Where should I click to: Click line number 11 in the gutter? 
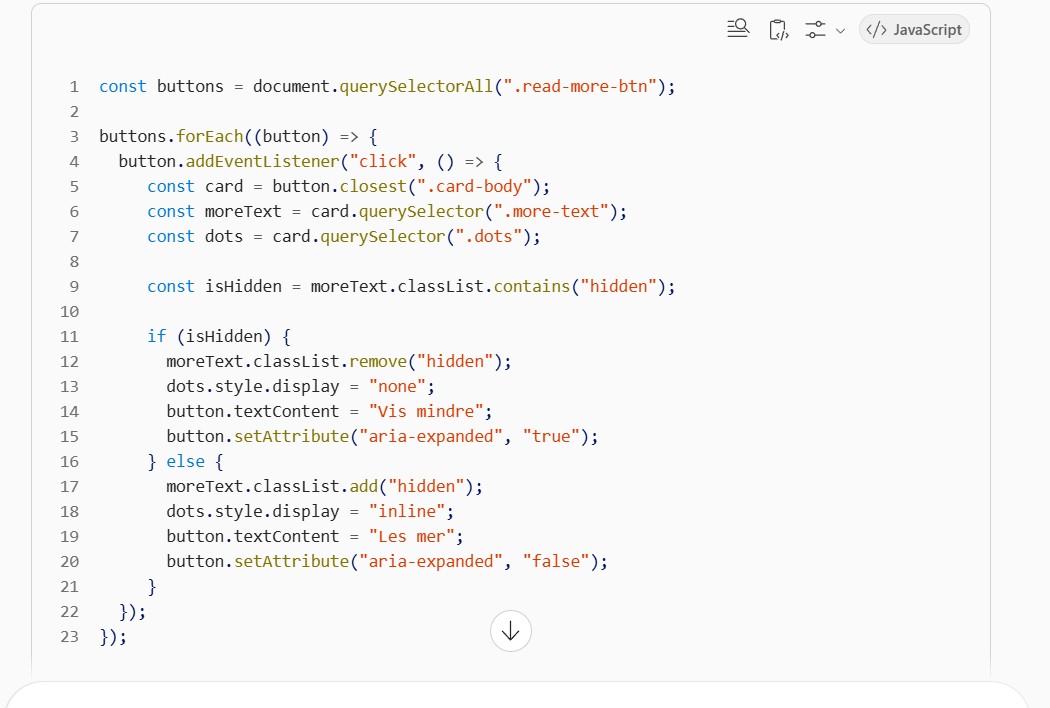point(70,337)
